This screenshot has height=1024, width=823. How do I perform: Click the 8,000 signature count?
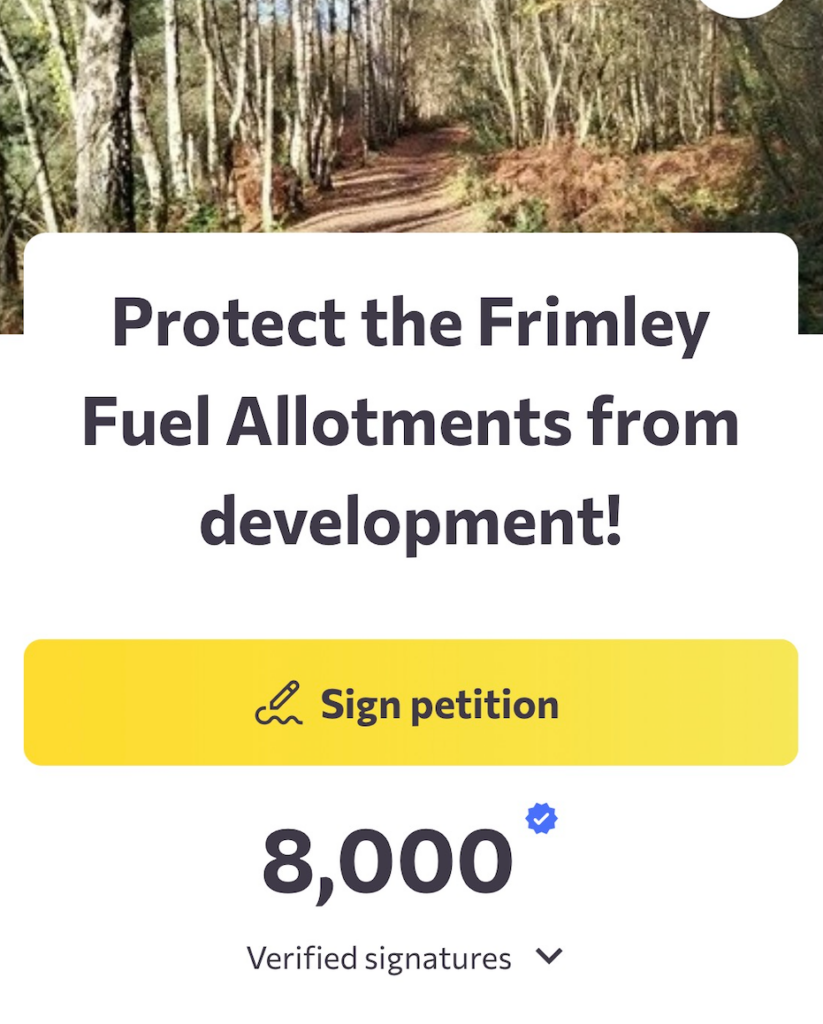387,862
